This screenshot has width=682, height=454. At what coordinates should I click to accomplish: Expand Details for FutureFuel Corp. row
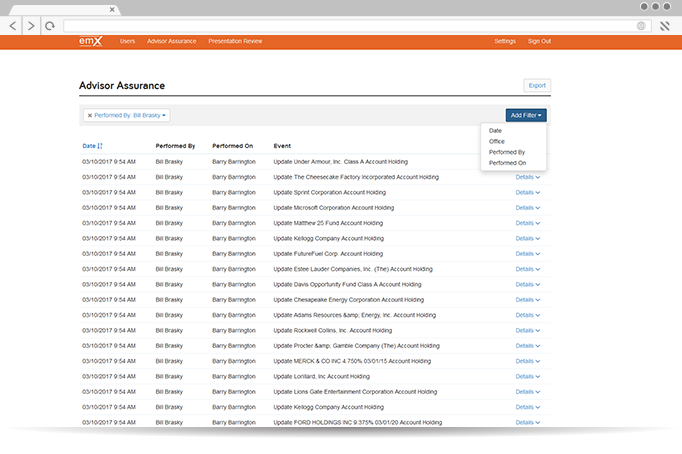528,254
